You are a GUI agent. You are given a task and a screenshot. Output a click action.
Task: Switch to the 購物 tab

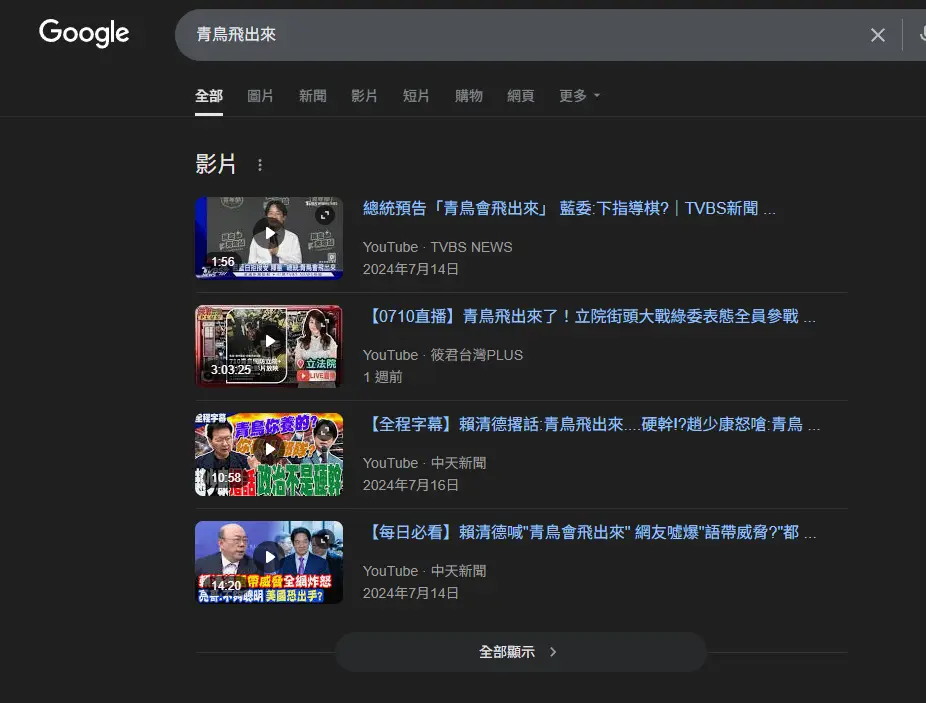pyautogui.click(x=469, y=96)
